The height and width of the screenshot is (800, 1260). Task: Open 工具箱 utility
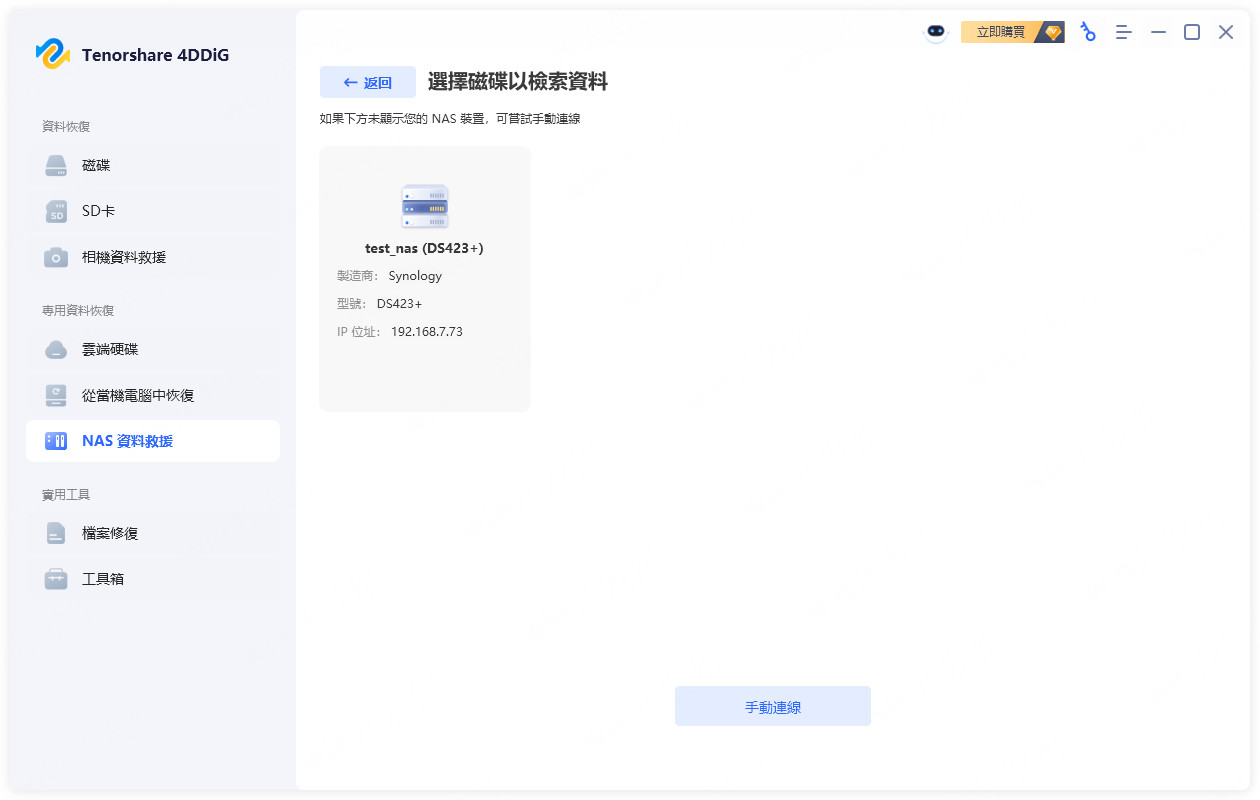point(152,579)
